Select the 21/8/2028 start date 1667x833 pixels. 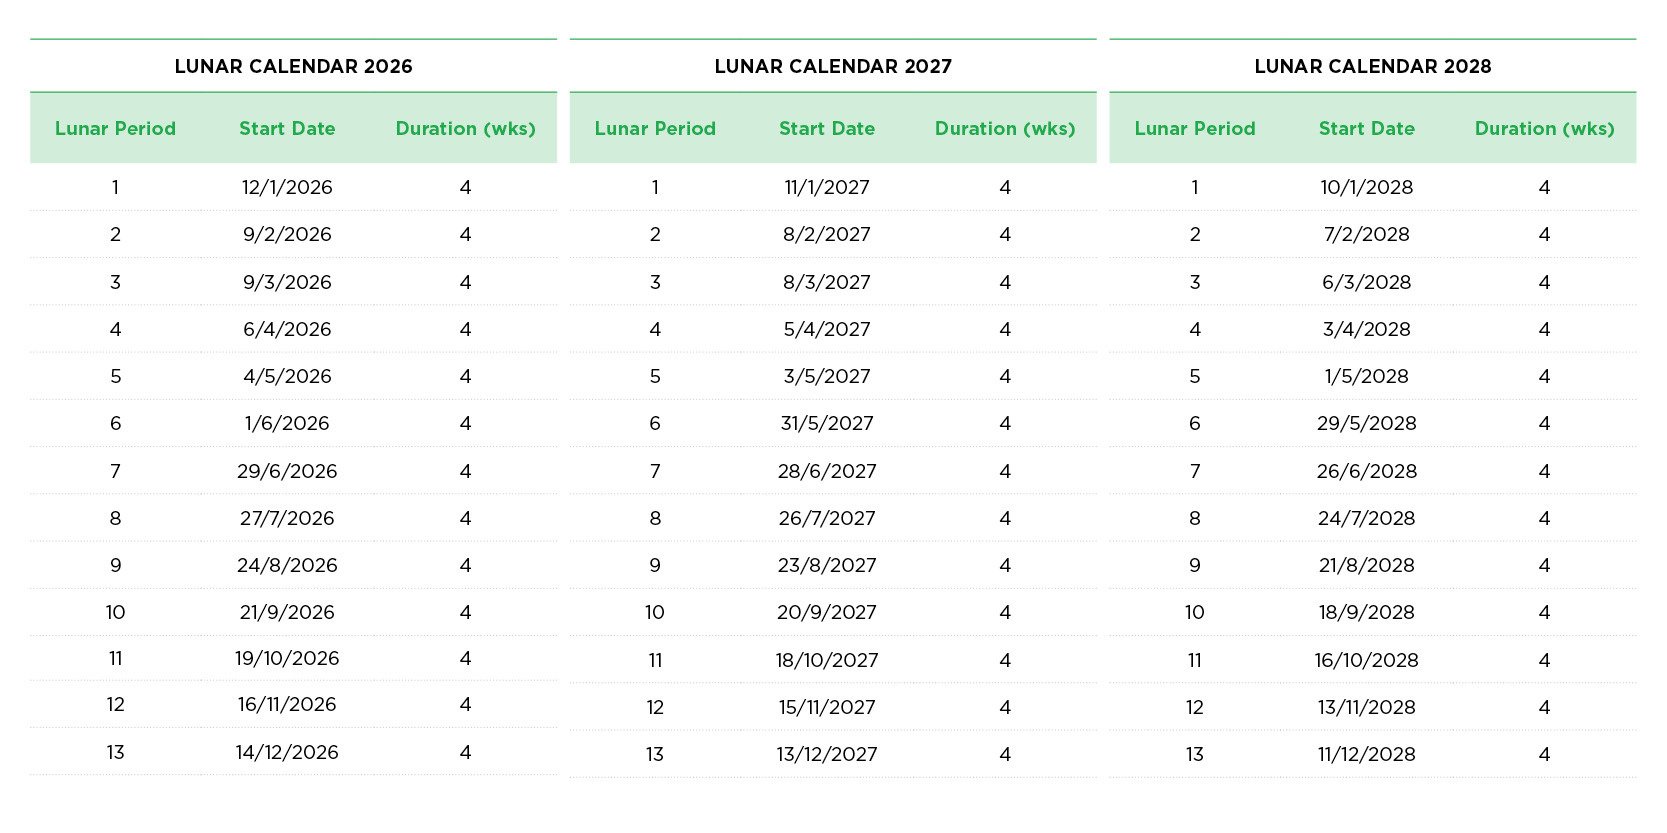click(1367, 565)
